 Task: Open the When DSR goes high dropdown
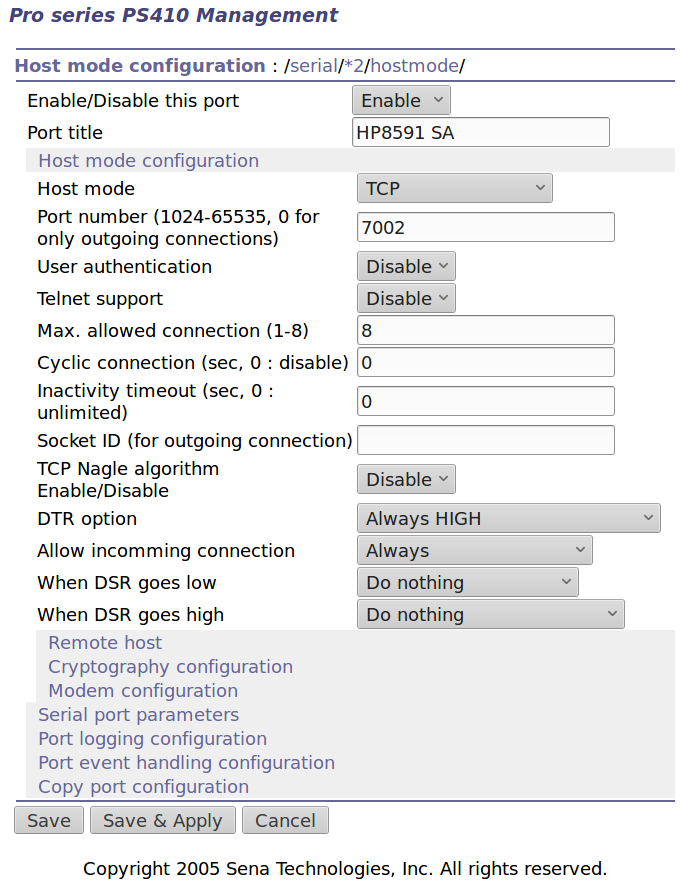[490, 614]
